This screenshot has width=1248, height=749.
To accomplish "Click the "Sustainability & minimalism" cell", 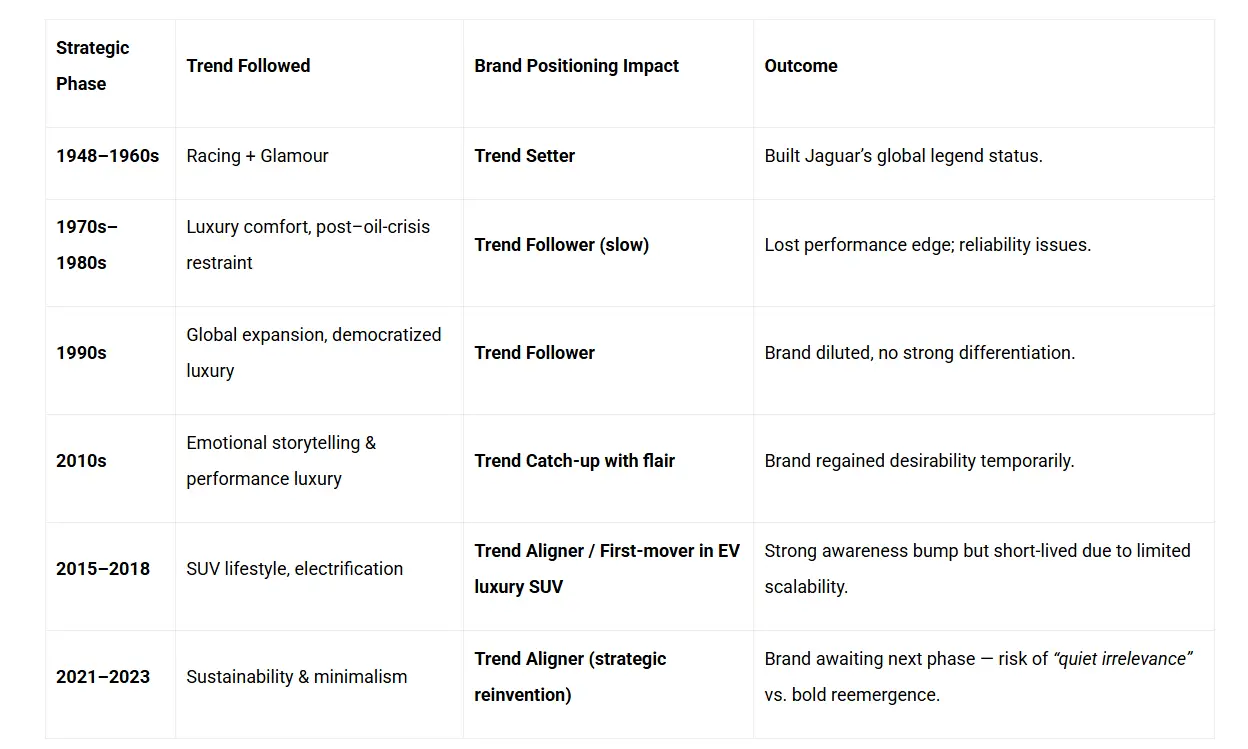I will tap(296, 677).
